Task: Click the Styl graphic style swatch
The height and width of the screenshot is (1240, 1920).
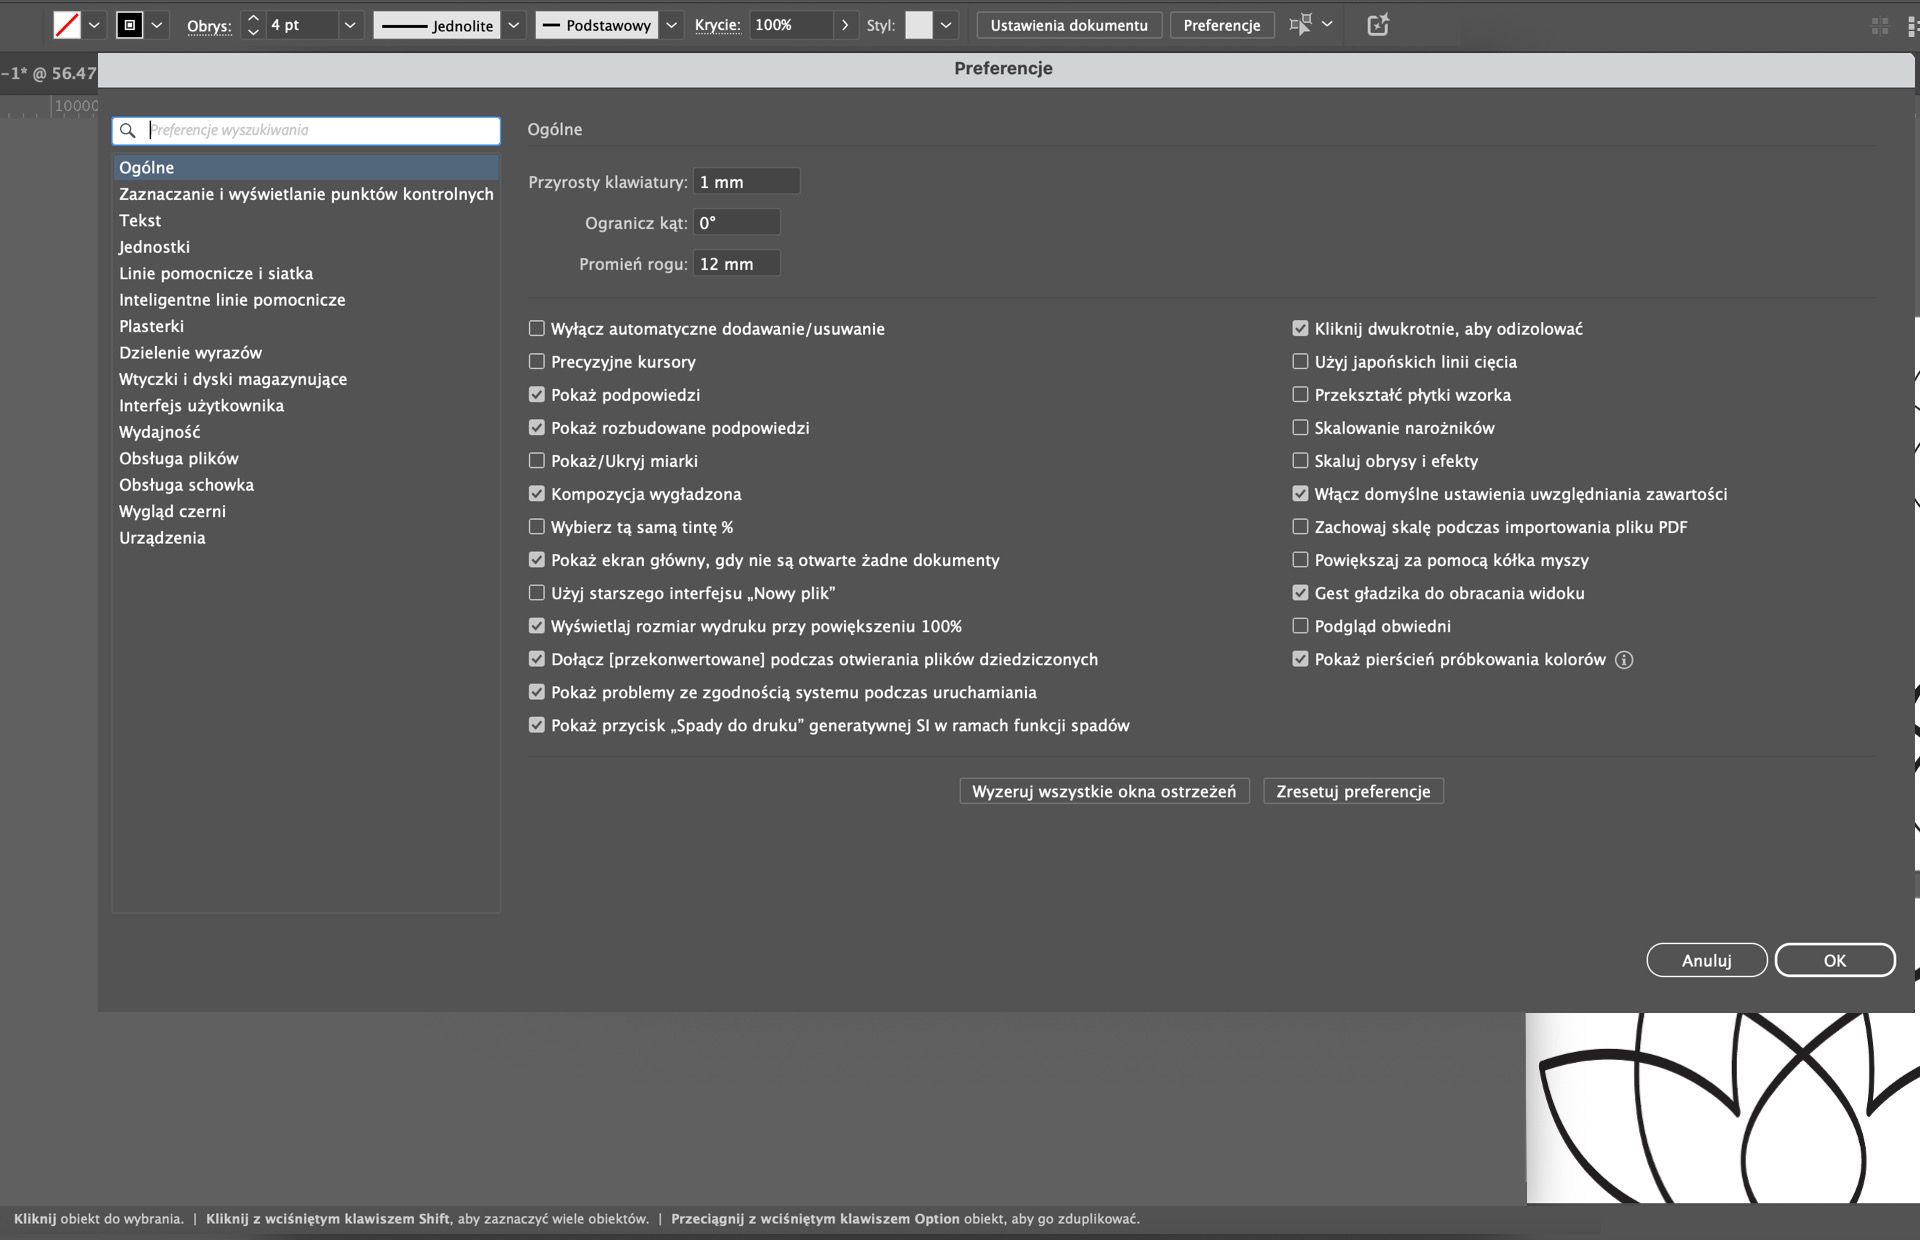Action: coord(918,25)
